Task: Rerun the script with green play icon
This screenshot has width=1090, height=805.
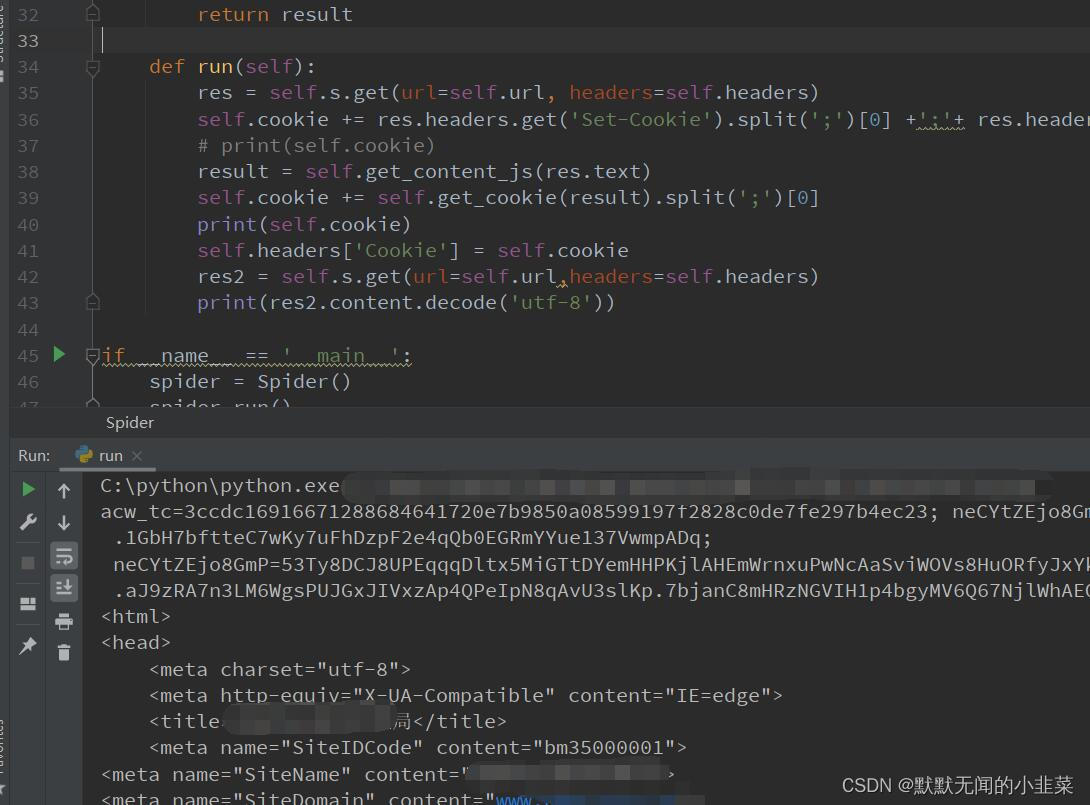Action: pos(29,489)
